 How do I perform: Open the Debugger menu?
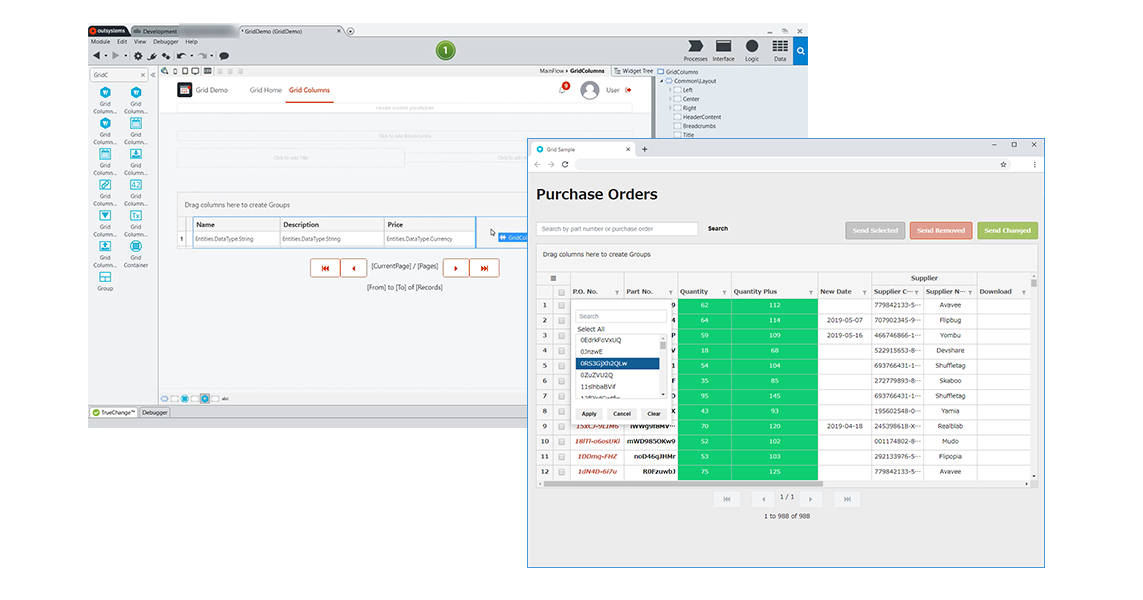tap(166, 42)
